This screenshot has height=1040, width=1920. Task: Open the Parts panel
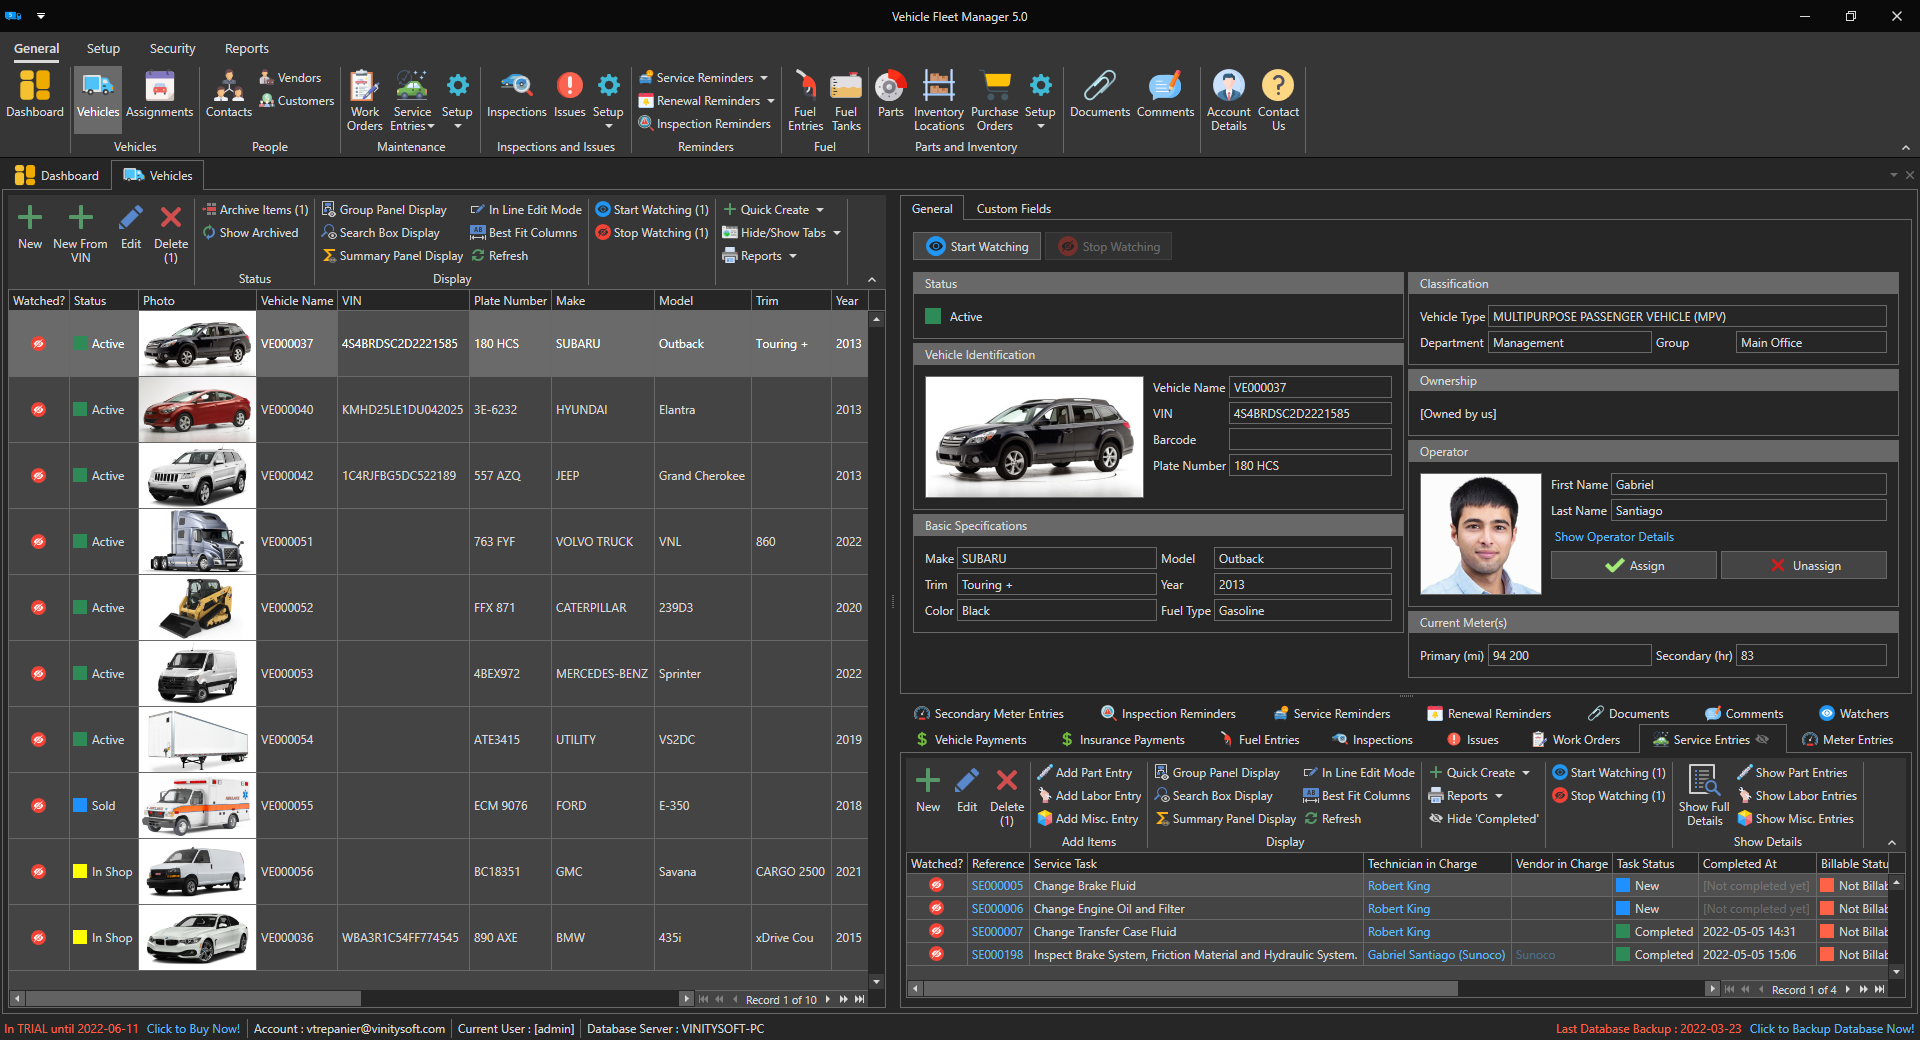click(x=889, y=97)
